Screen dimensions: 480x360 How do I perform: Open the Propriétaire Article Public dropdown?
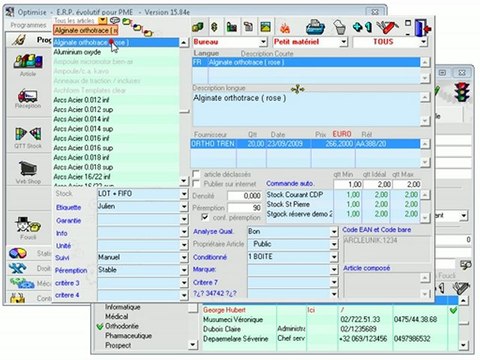tap(334, 244)
